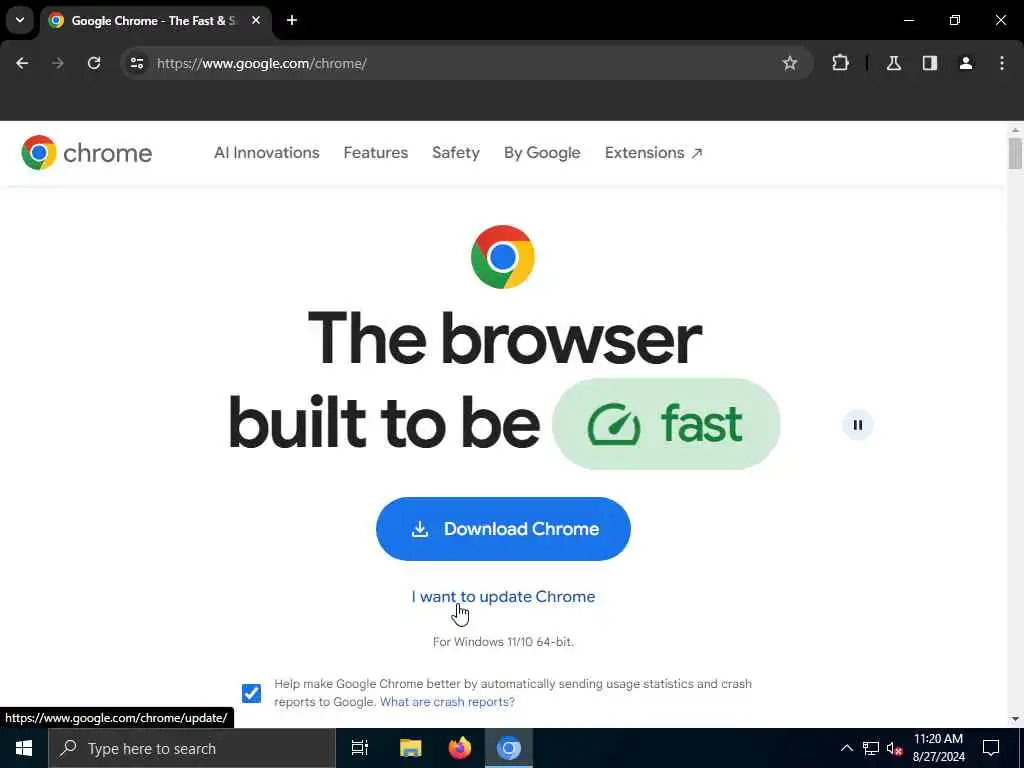Screen dimensions: 1024x768
Task: Bookmark this page with star icon
Action: (790, 63)
